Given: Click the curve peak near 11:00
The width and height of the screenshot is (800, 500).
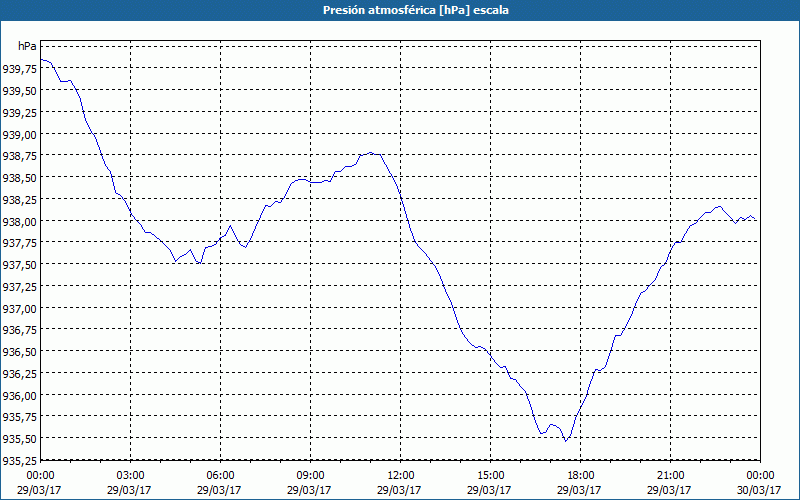Looking at the screenshot, I should pyautogui.click(x=371, y=153).
